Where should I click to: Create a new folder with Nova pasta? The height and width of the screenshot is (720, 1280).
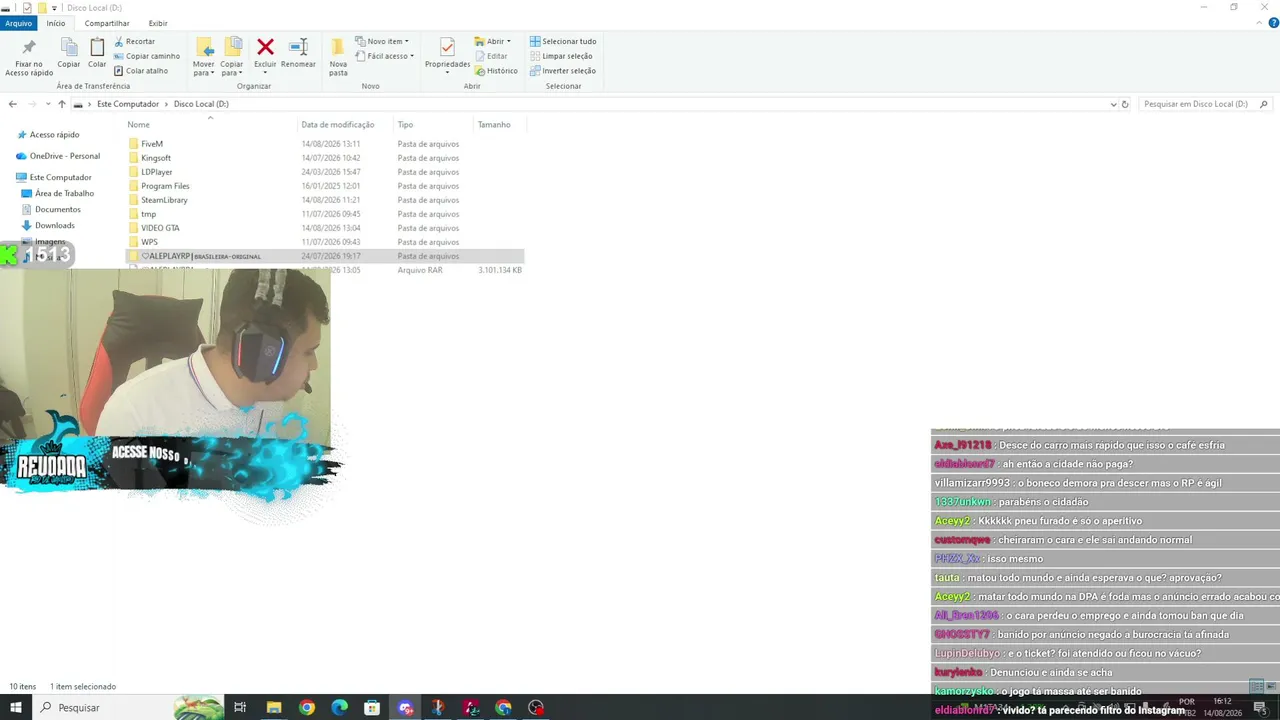click(x=338, y=58)
